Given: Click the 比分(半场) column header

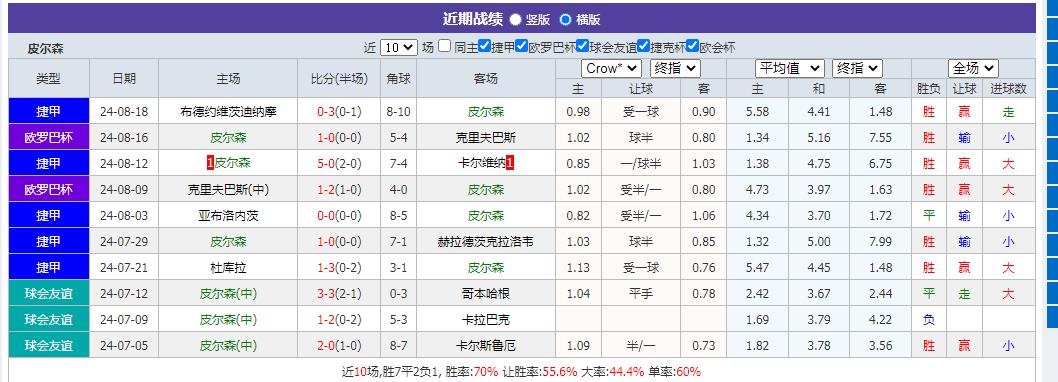Looking at the screenshot, I should coord(339,78).
